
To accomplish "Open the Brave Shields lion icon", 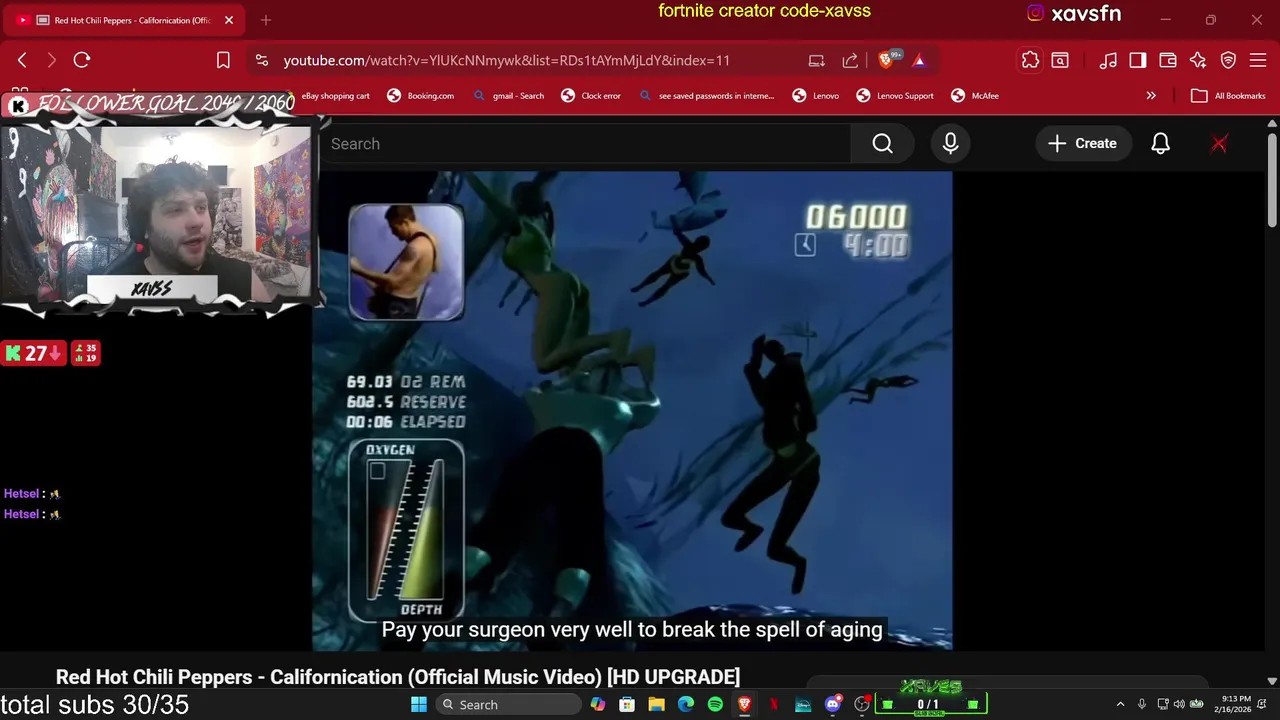I will coord(886,60).
